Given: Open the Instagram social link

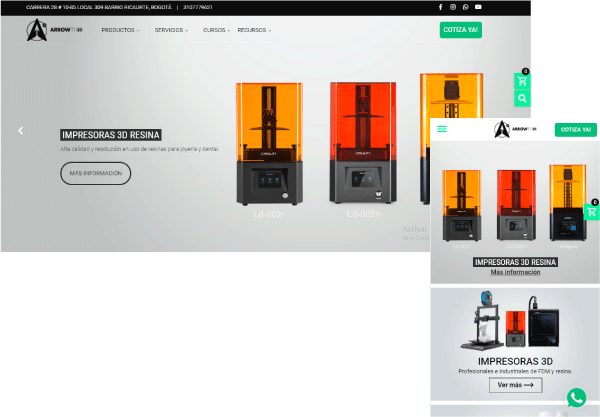Looking at the screenshot, I should coord(453,7).
